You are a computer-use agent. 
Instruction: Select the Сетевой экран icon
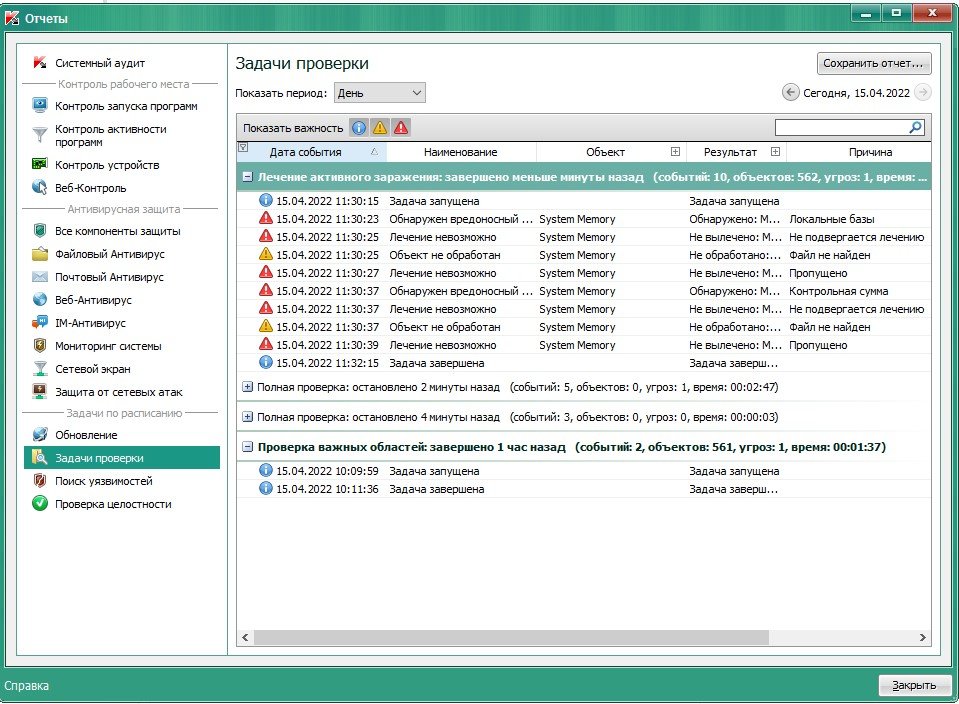click(40, 369)
